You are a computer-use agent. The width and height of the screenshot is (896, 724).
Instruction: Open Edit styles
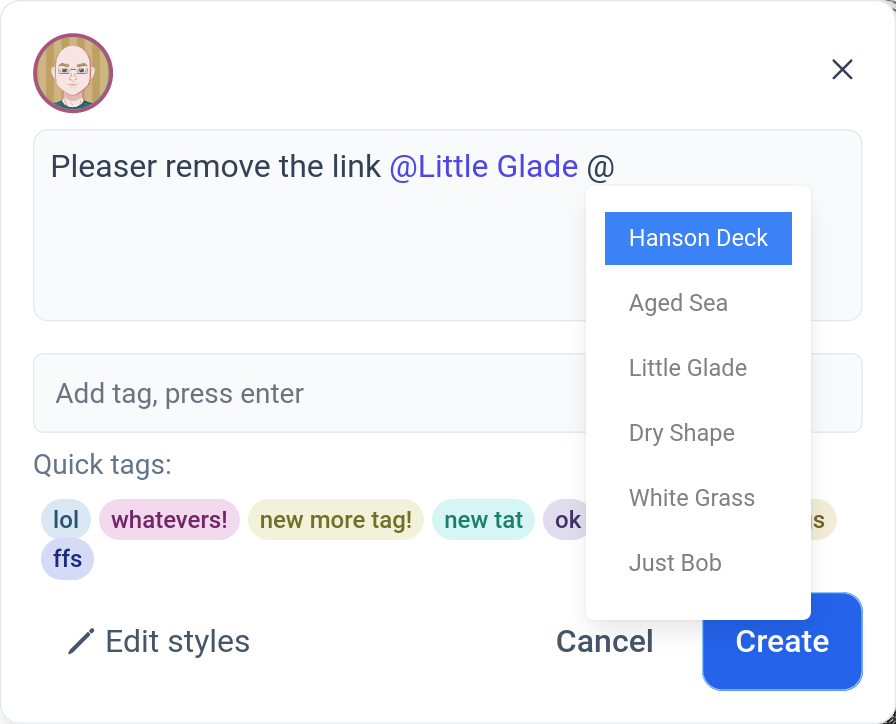click(x=159, y=641)
